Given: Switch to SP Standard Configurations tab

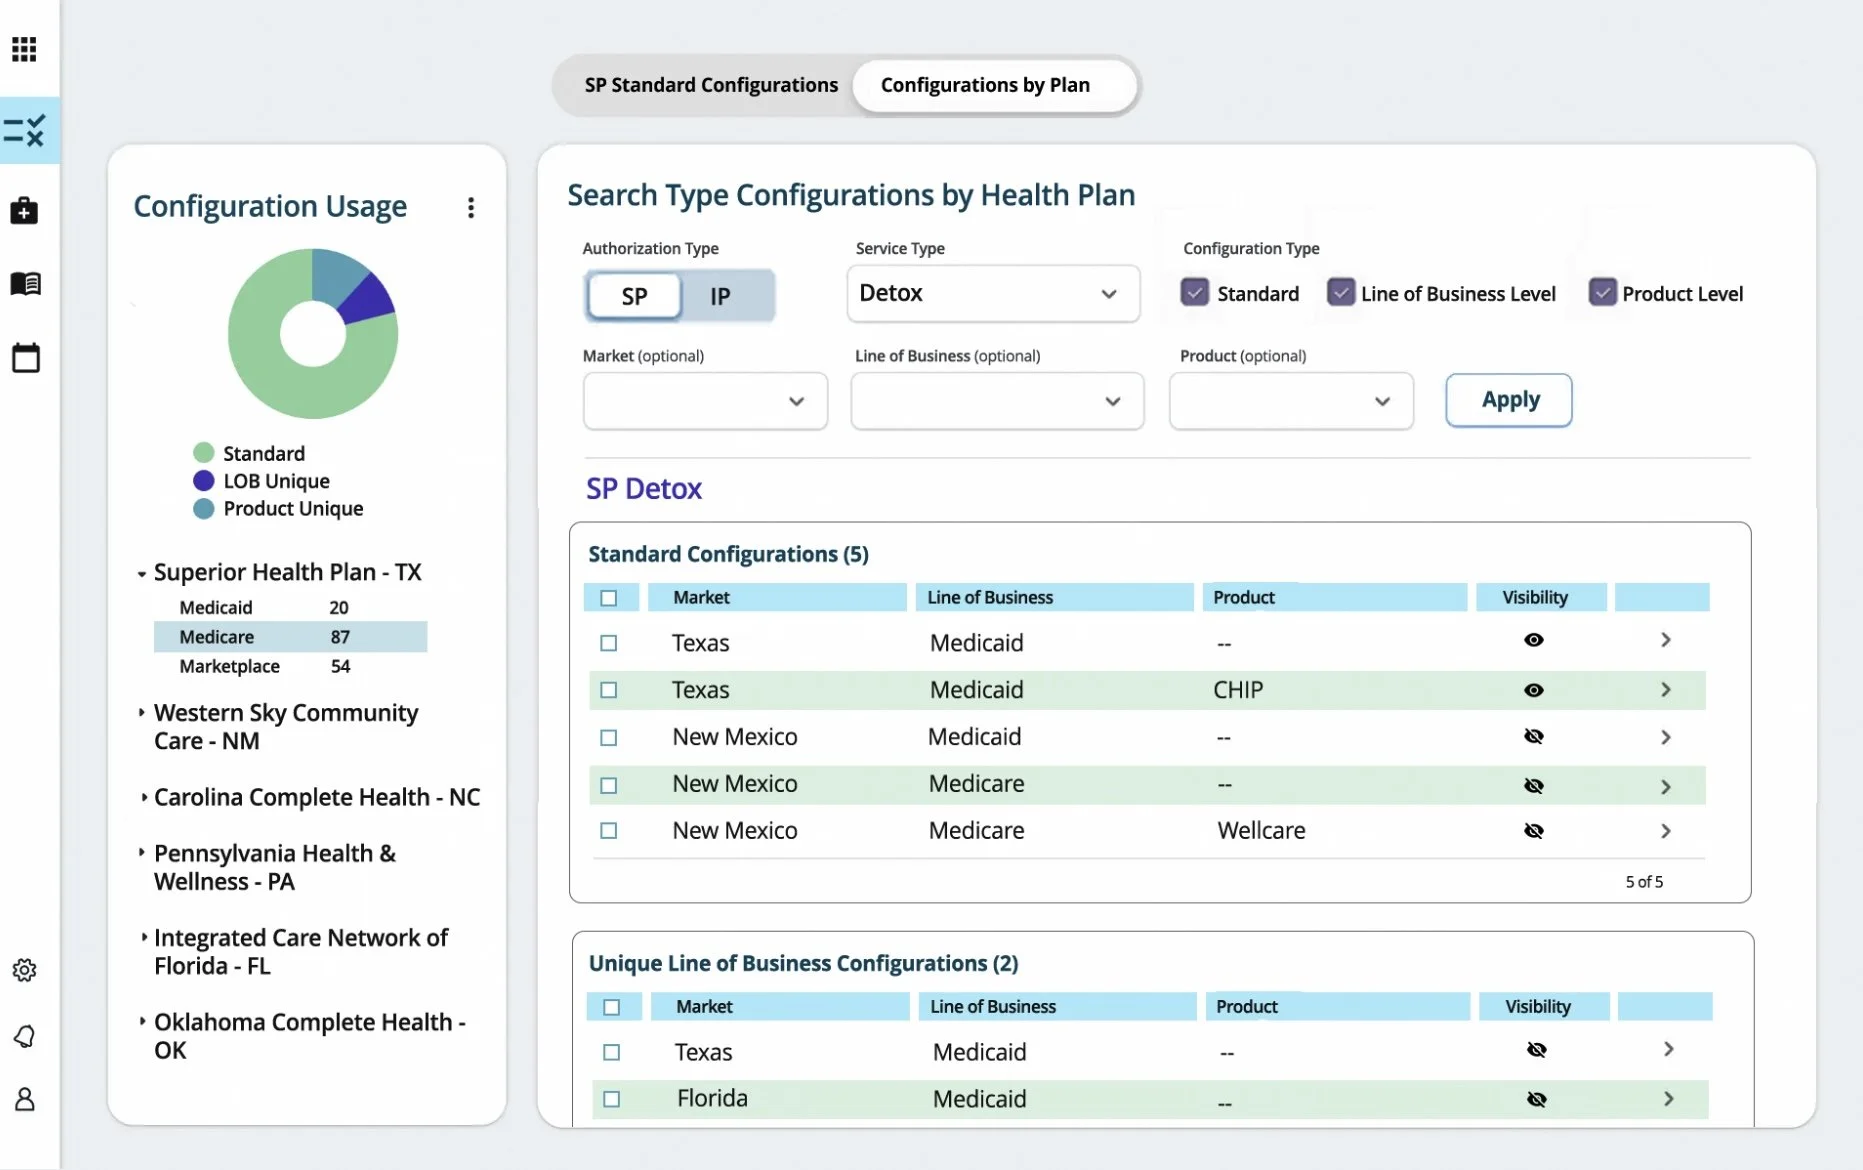Looking at the screenshot, I should 711,85.
